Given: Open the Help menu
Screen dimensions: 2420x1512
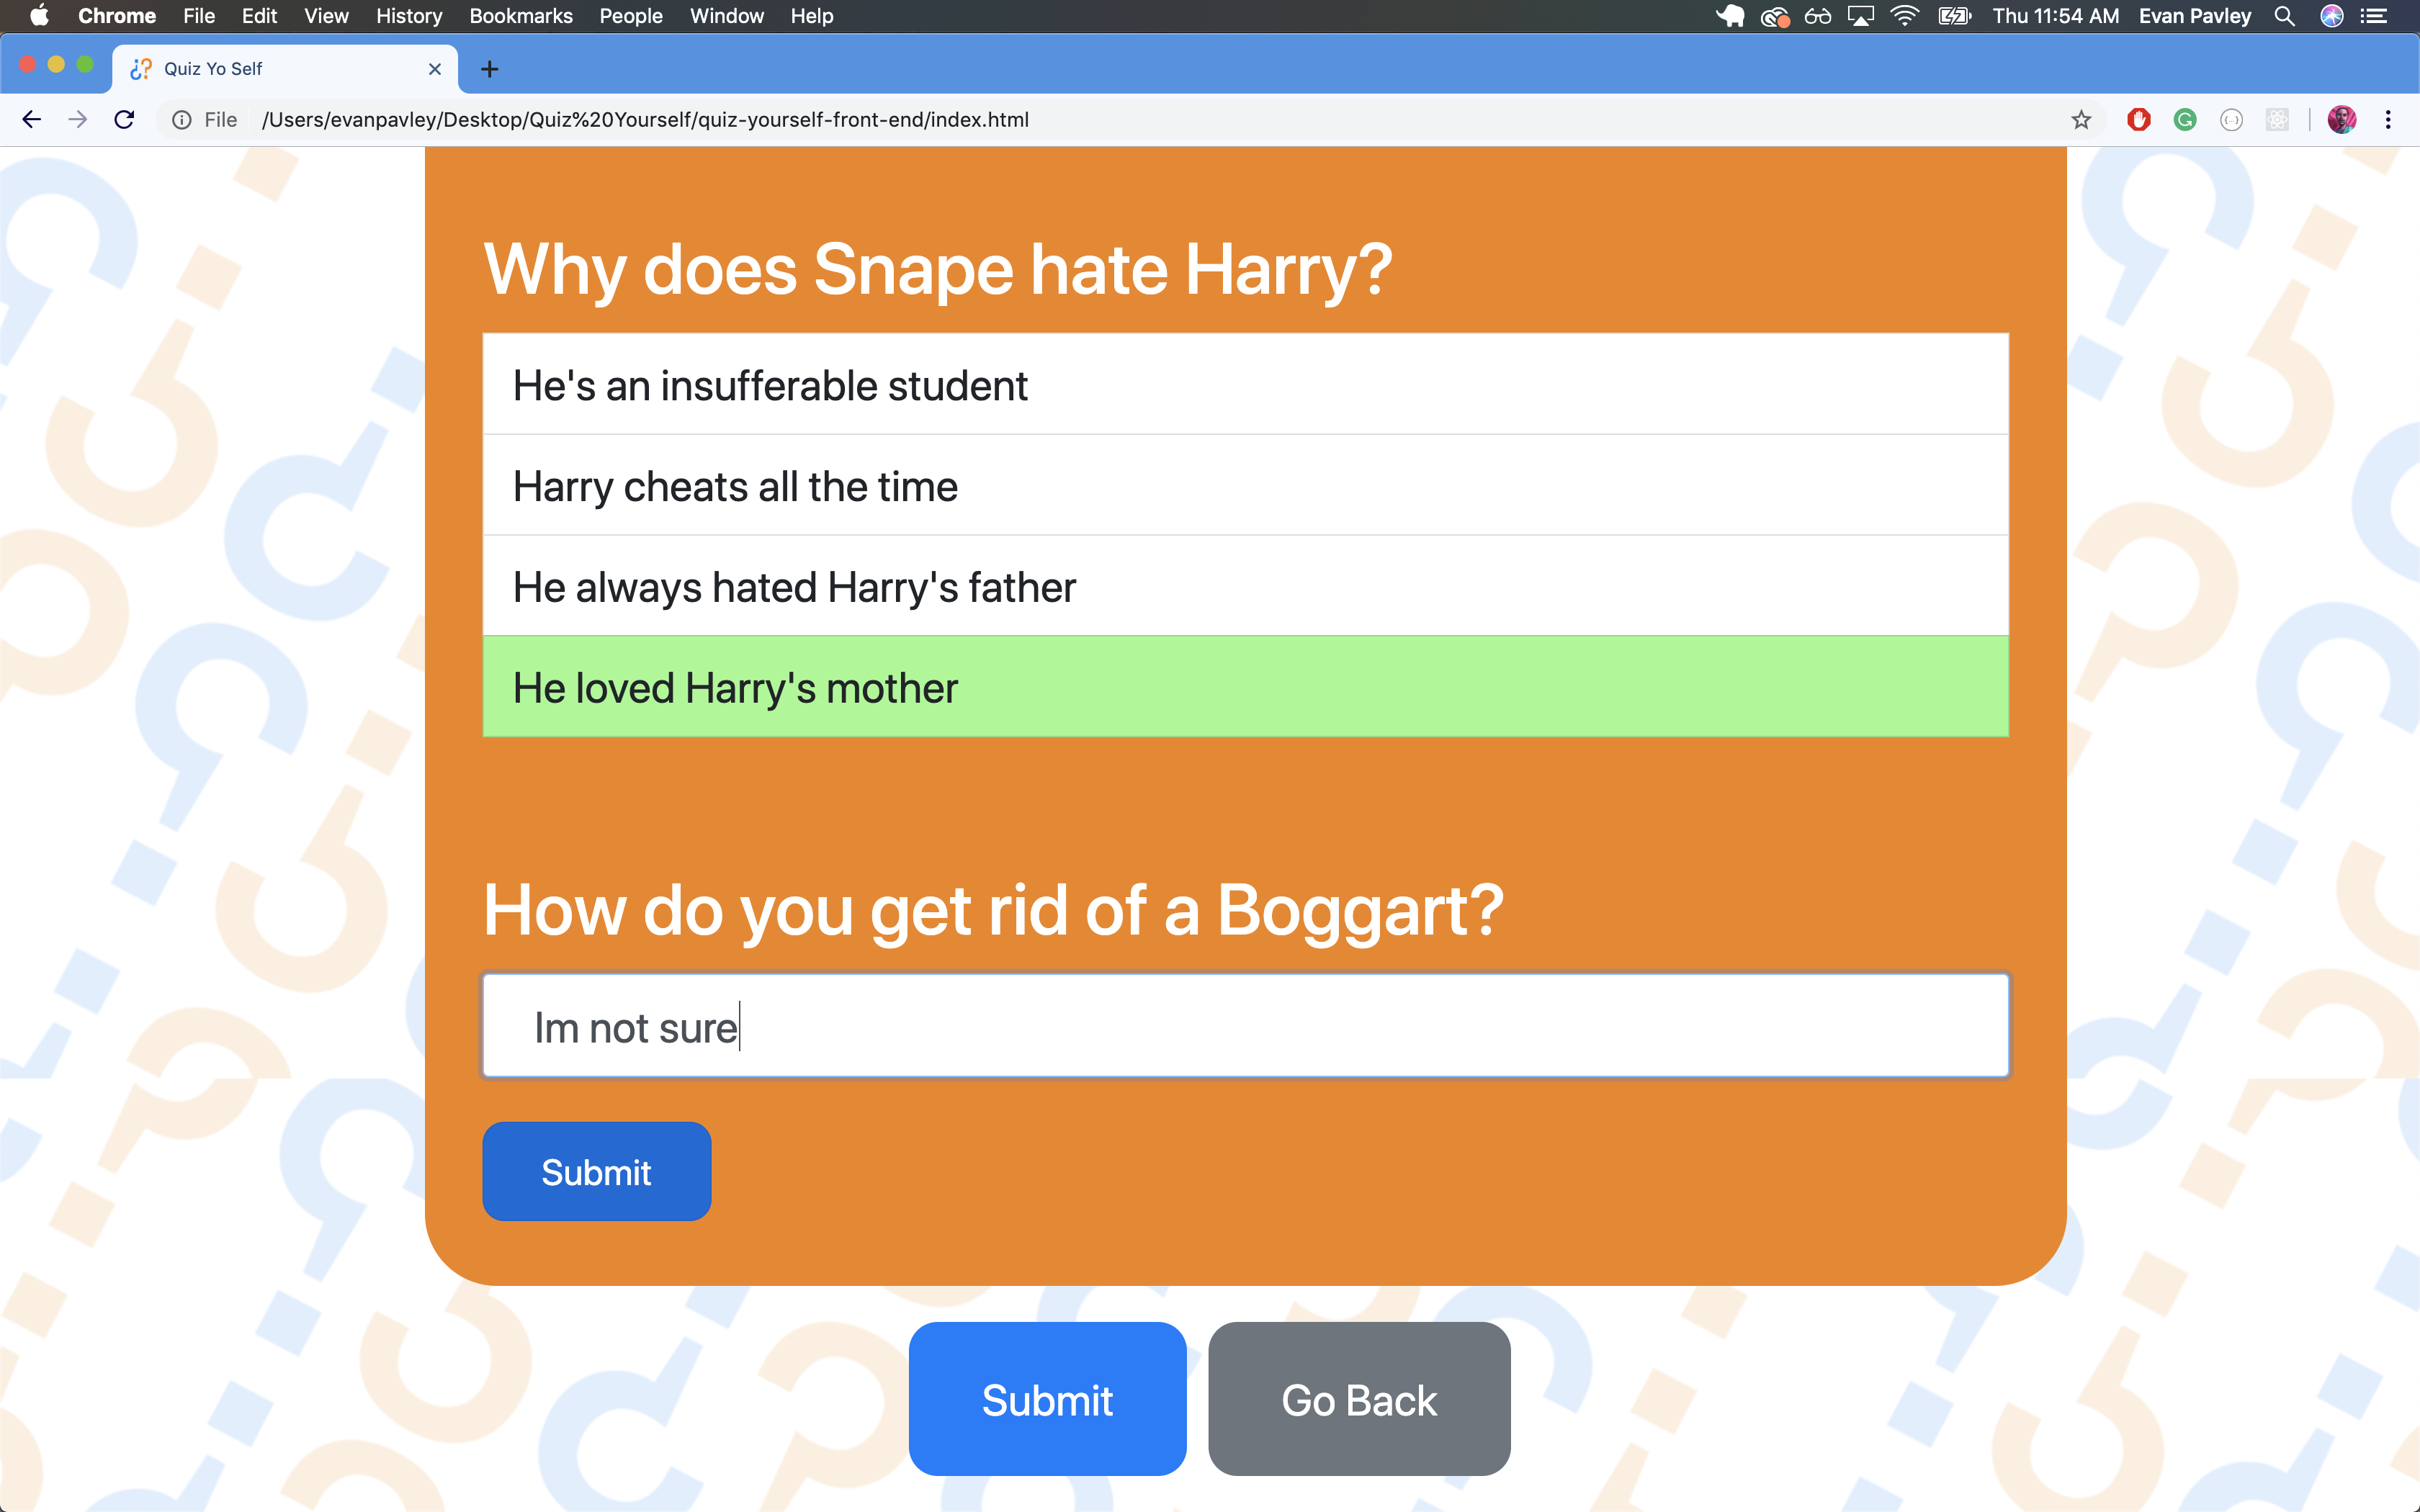Looking at the screenshot, I should (x=812, y=16).
